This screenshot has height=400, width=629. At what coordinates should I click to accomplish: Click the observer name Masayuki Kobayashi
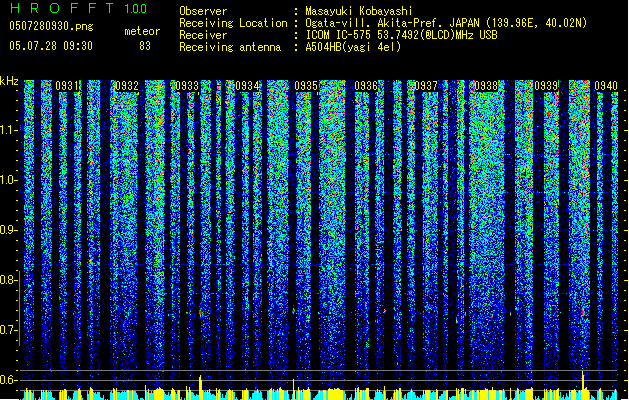[x=359, y=11]
